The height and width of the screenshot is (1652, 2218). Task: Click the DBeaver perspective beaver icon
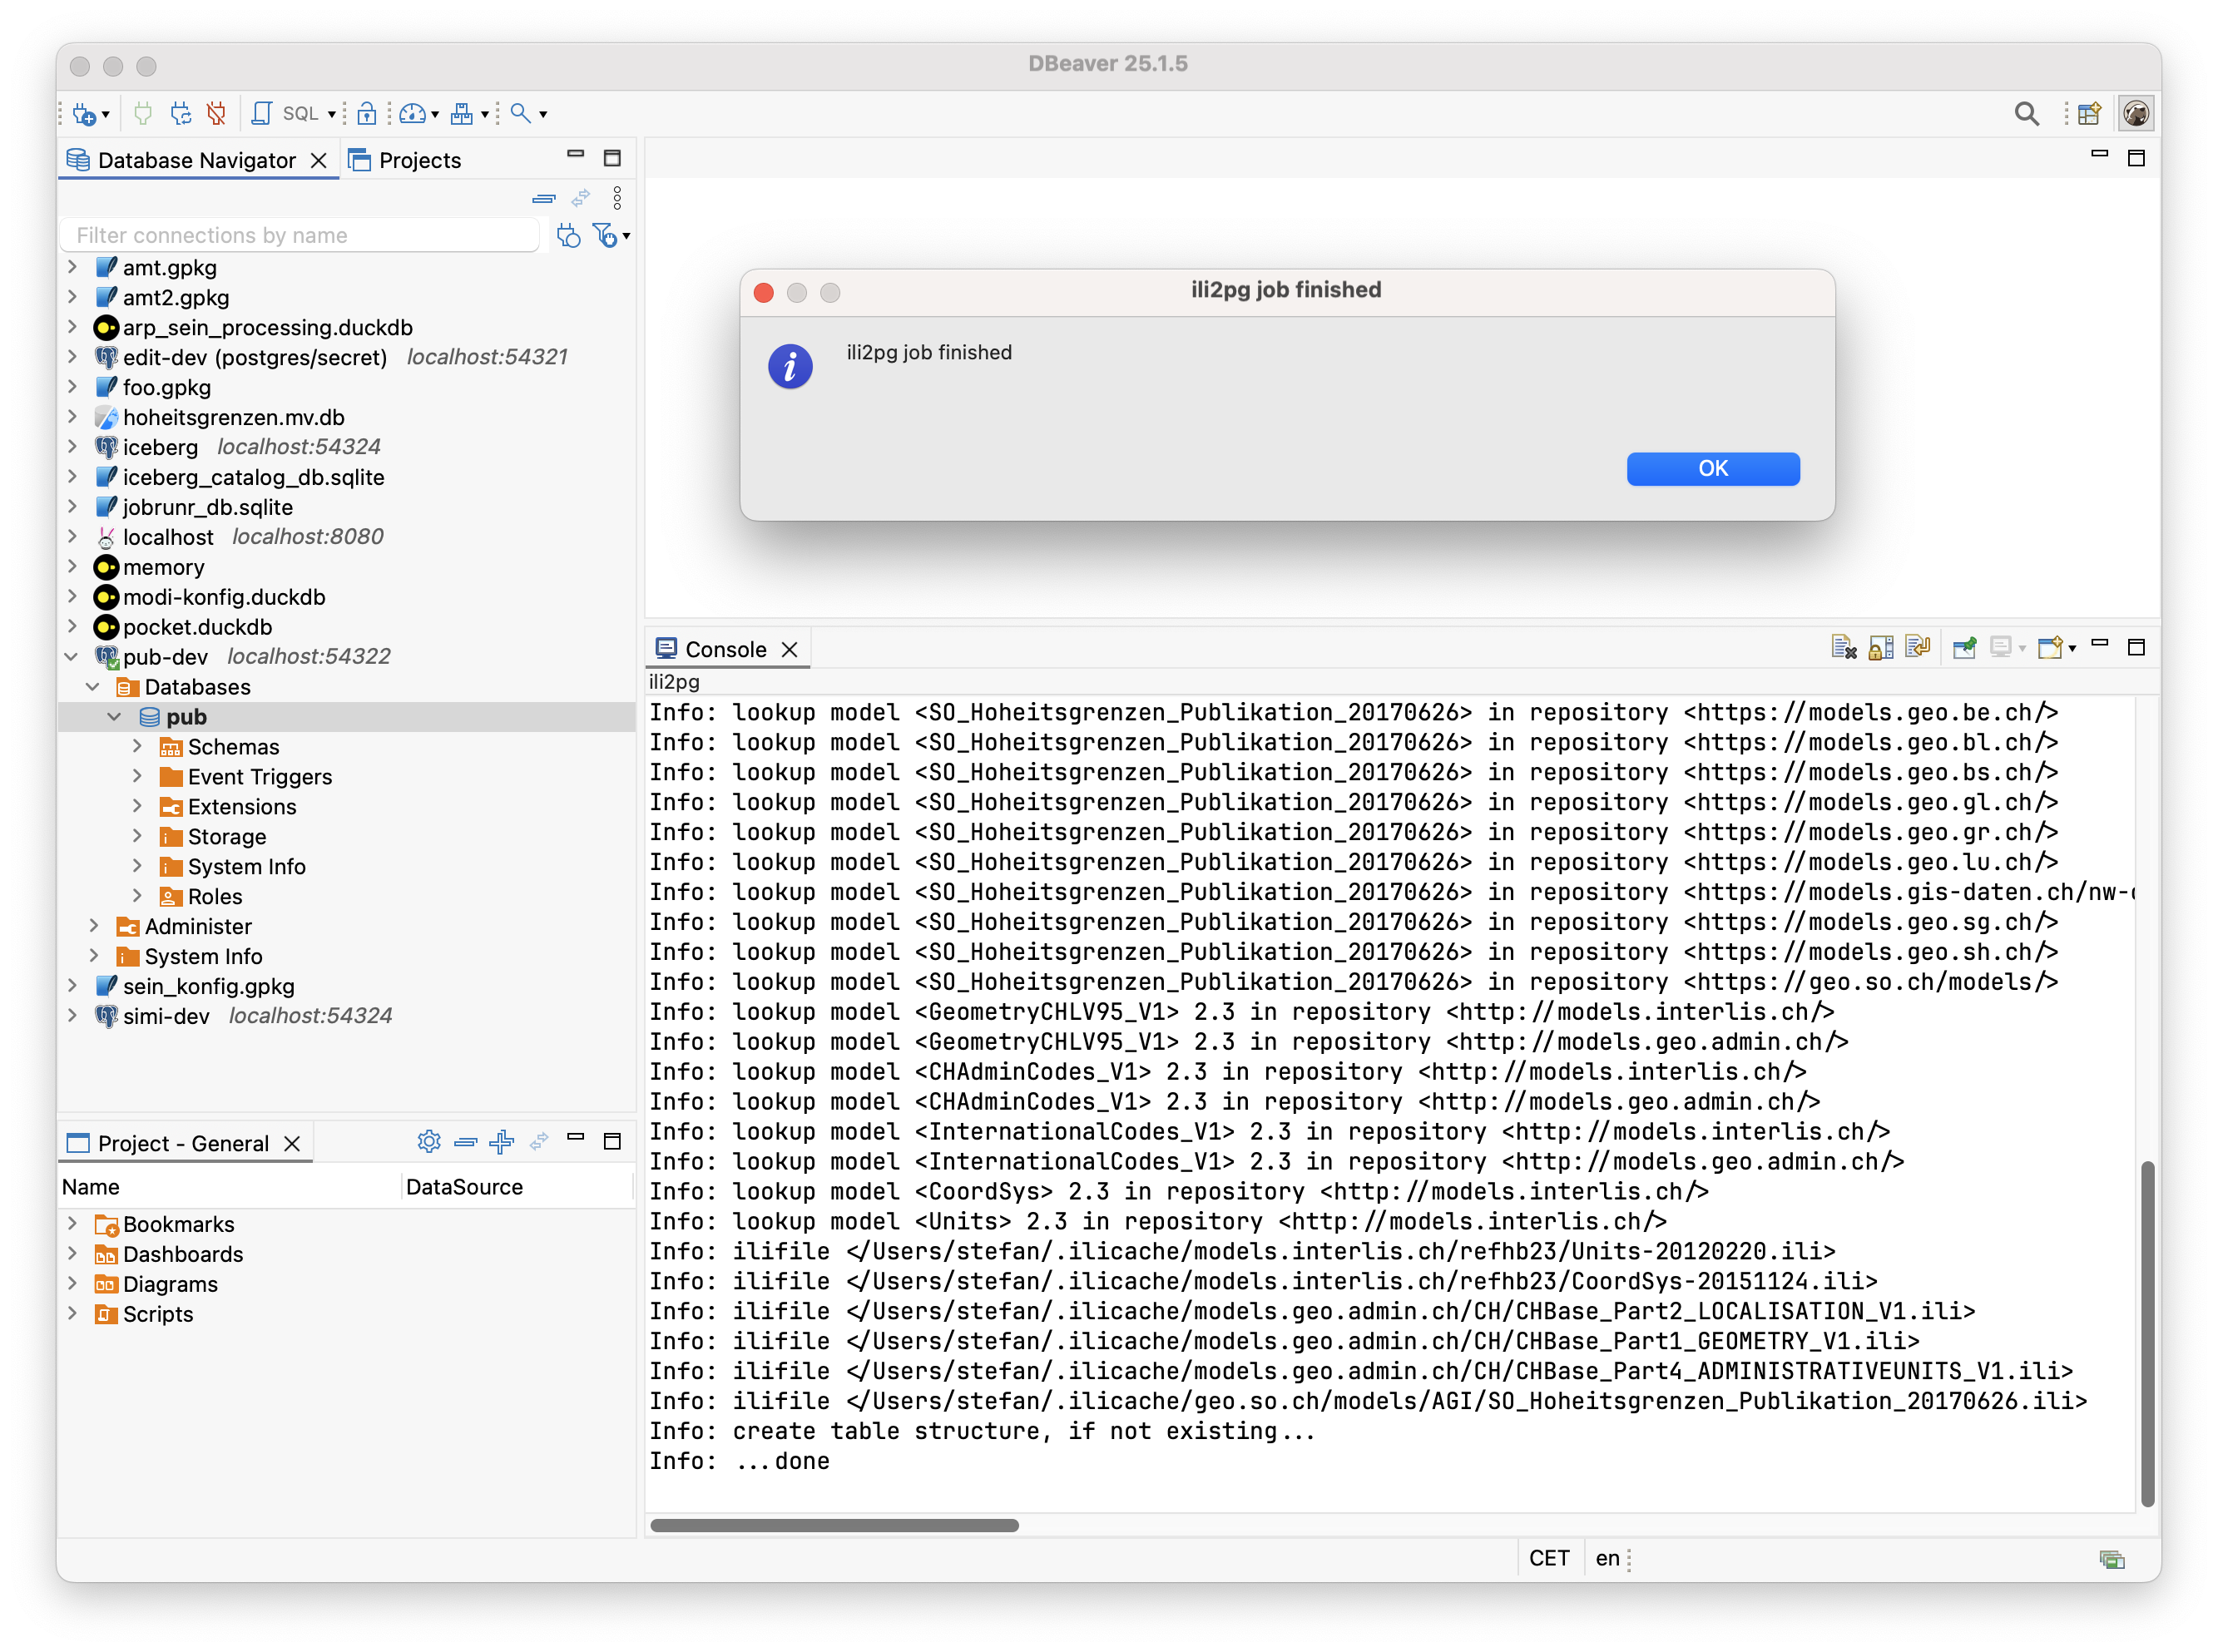(x=2135, y=114)
